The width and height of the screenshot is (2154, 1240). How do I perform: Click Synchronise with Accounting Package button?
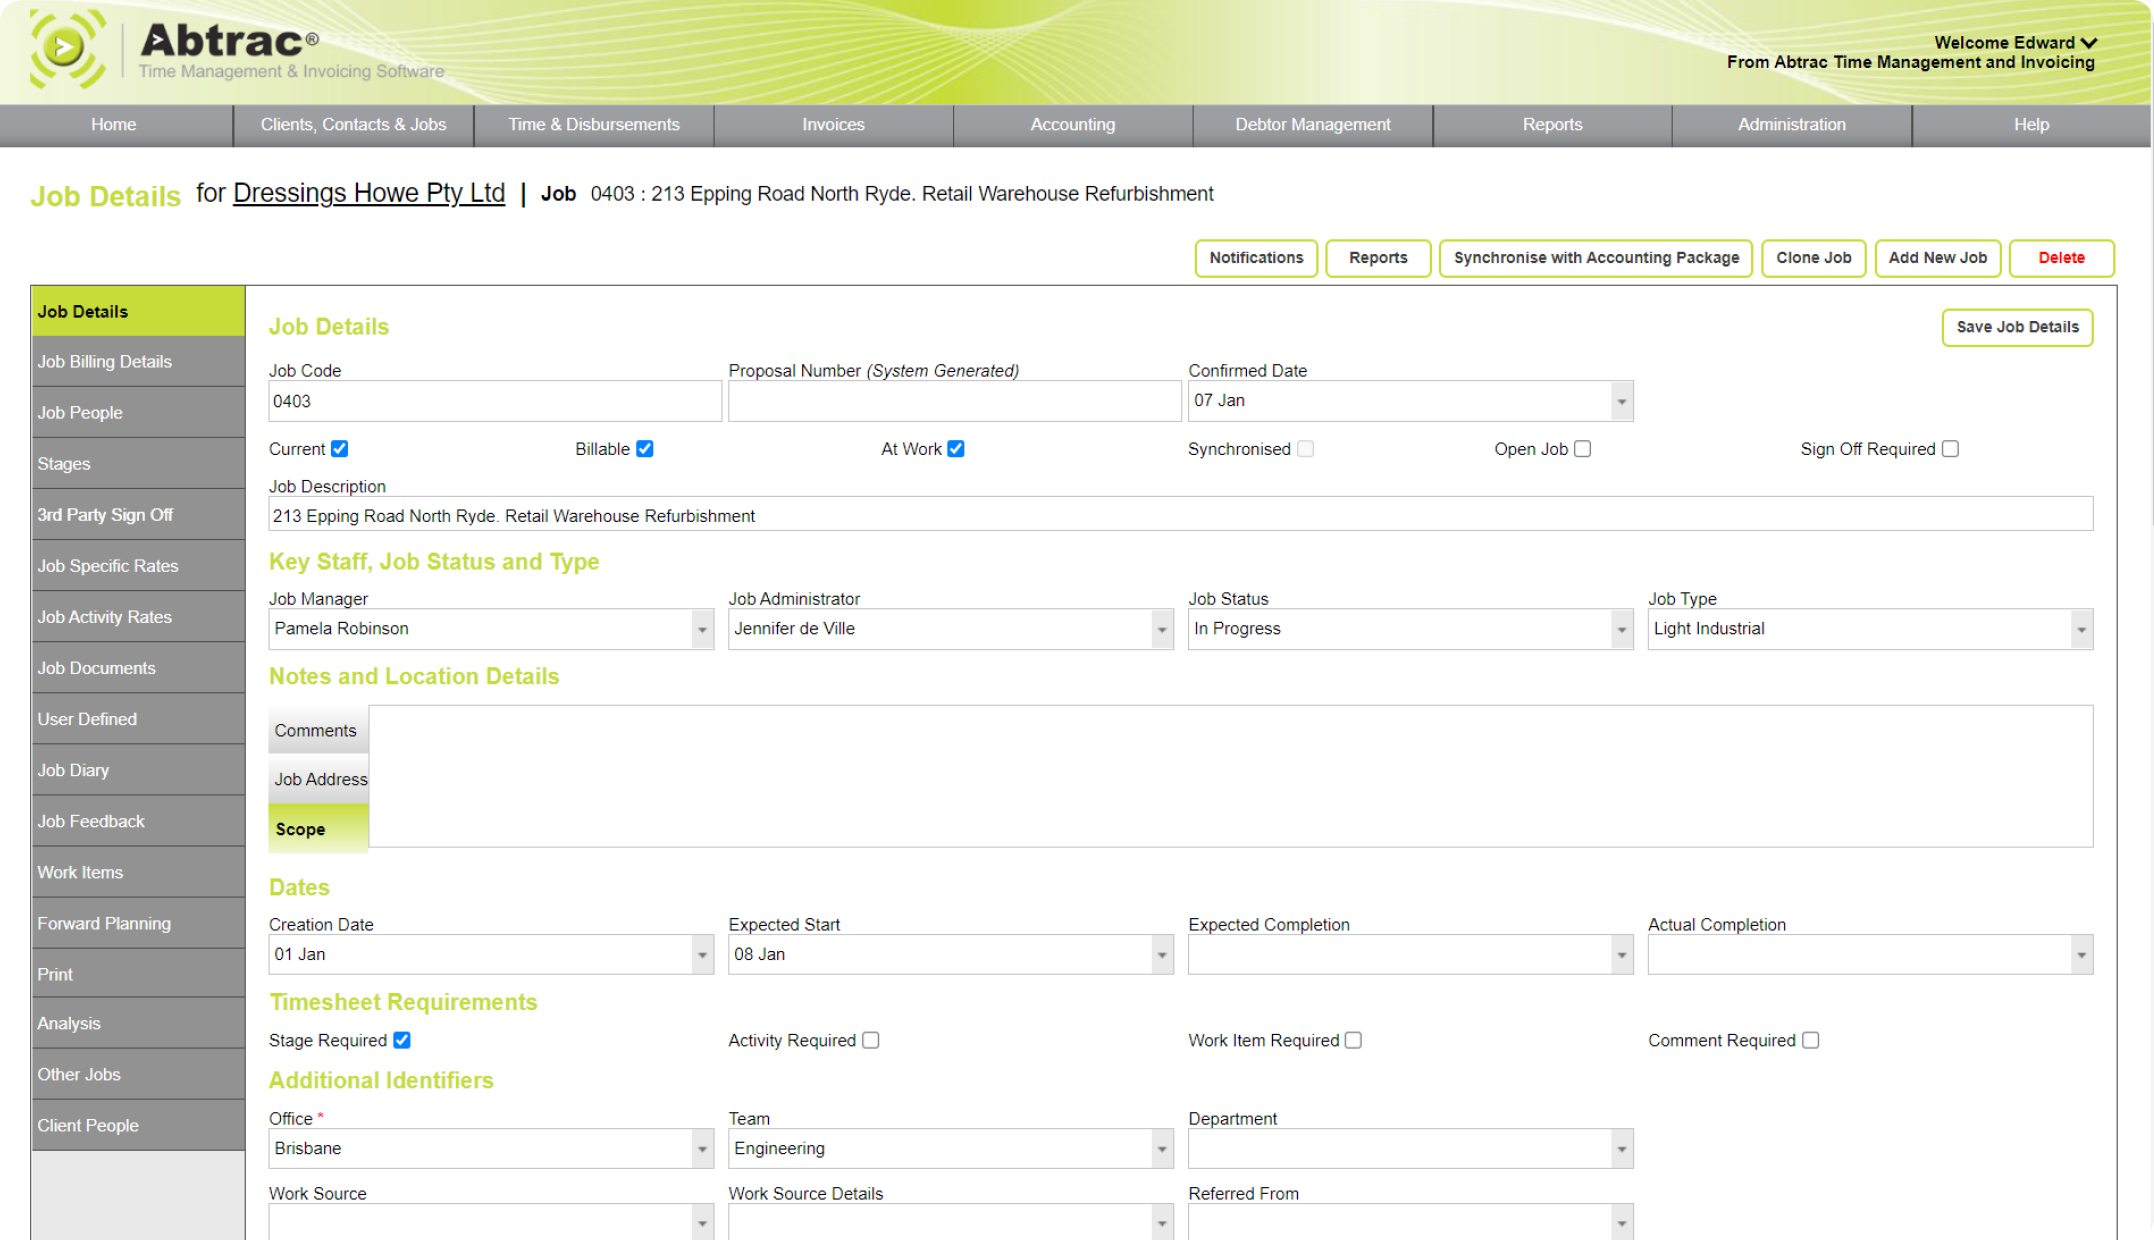1596,258
